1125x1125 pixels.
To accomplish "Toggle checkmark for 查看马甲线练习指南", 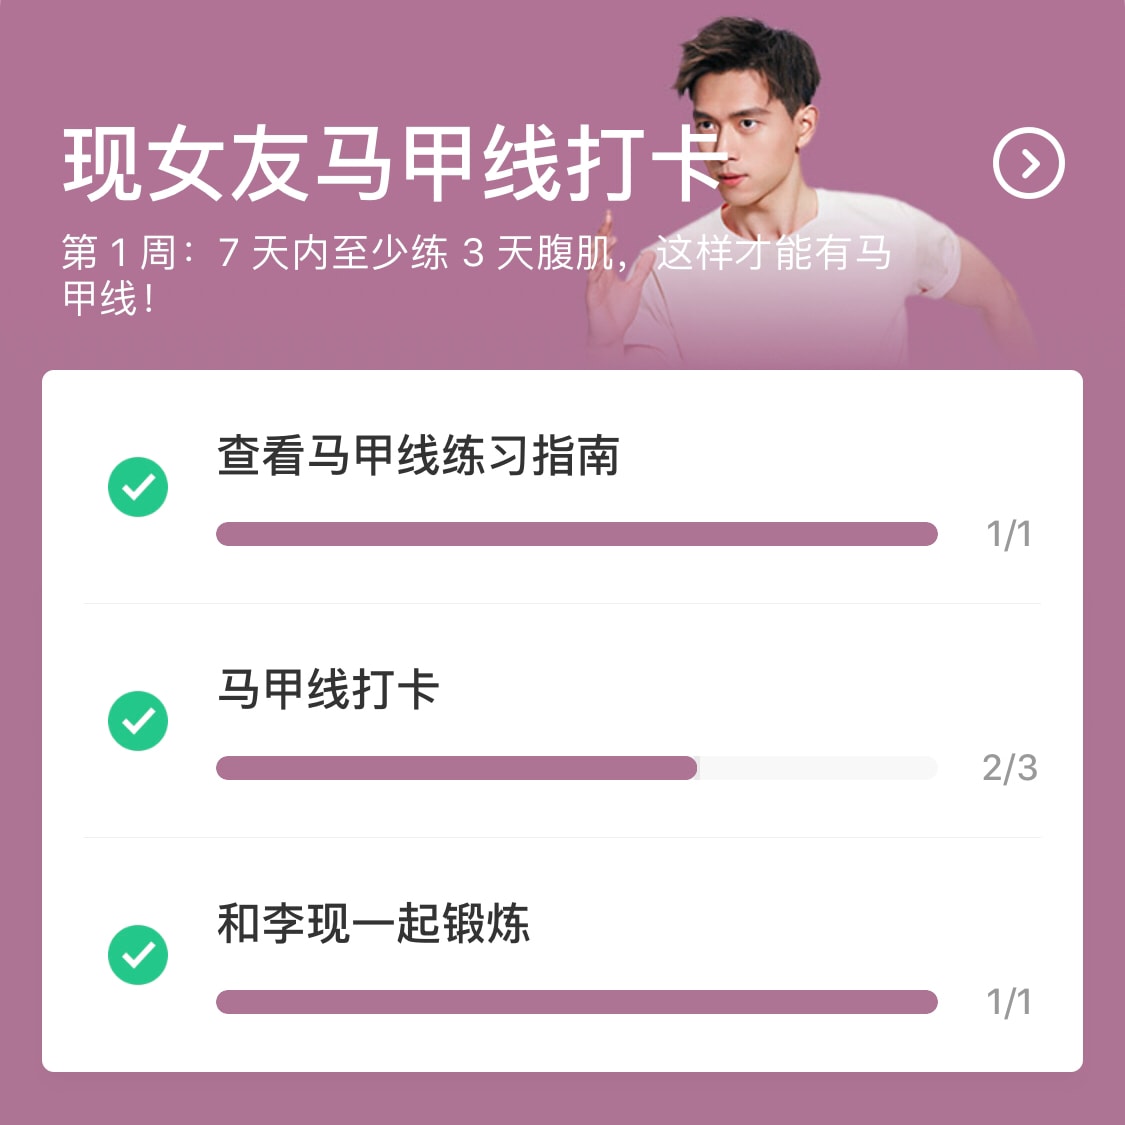I will click(x=138, y=487).
